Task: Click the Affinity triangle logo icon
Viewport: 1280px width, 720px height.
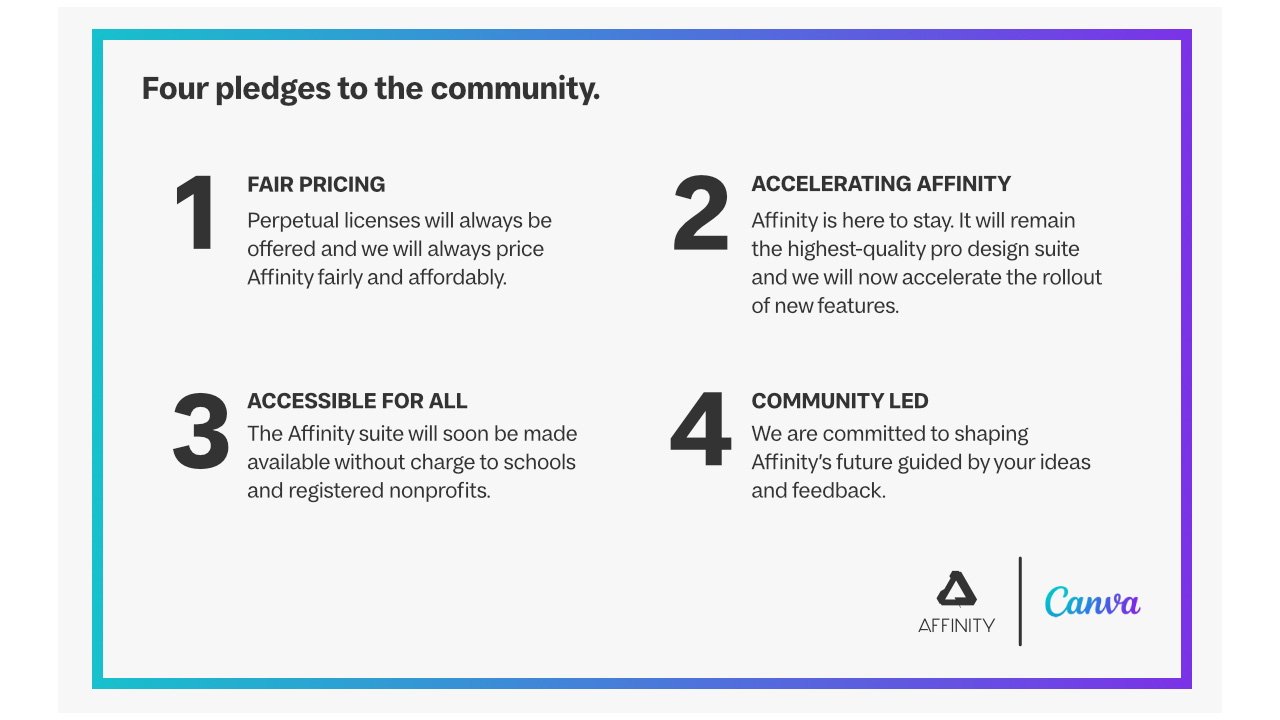Action: click(x=957, y=589)
